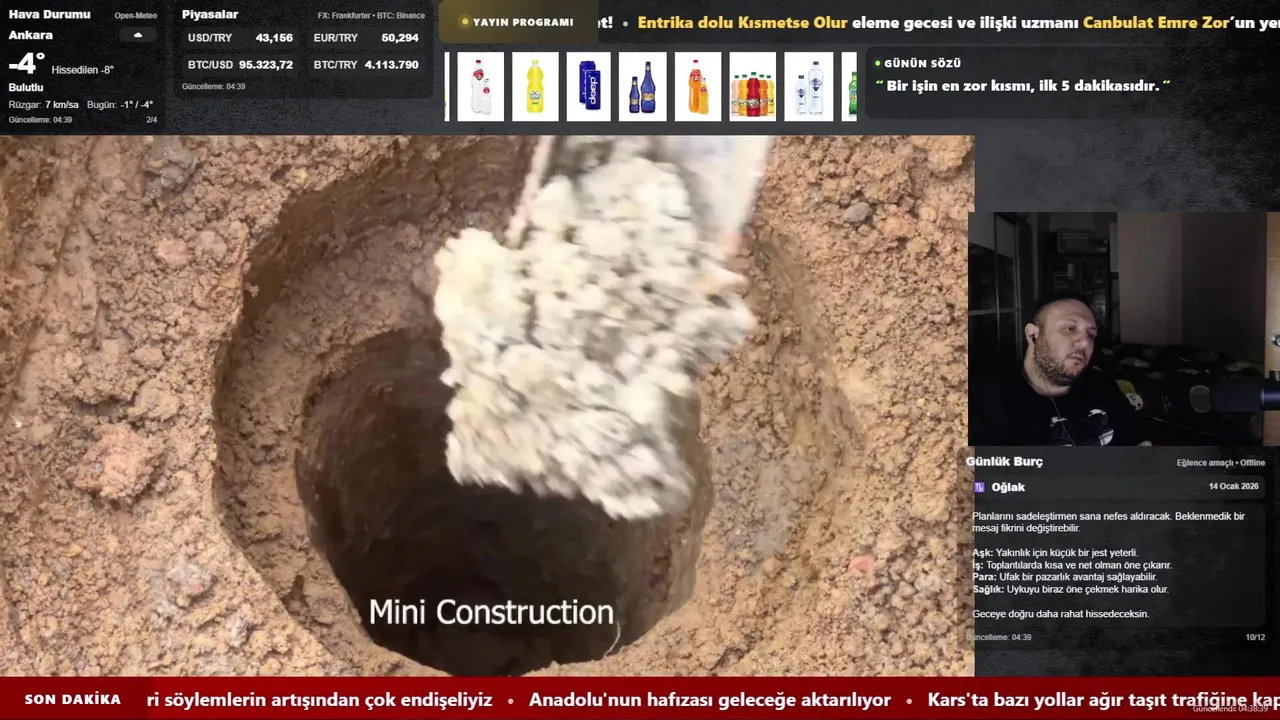Click the 'Bugün: -1° / -4°' range
This screenshot has height=720, width=1280.
[120, 105]
